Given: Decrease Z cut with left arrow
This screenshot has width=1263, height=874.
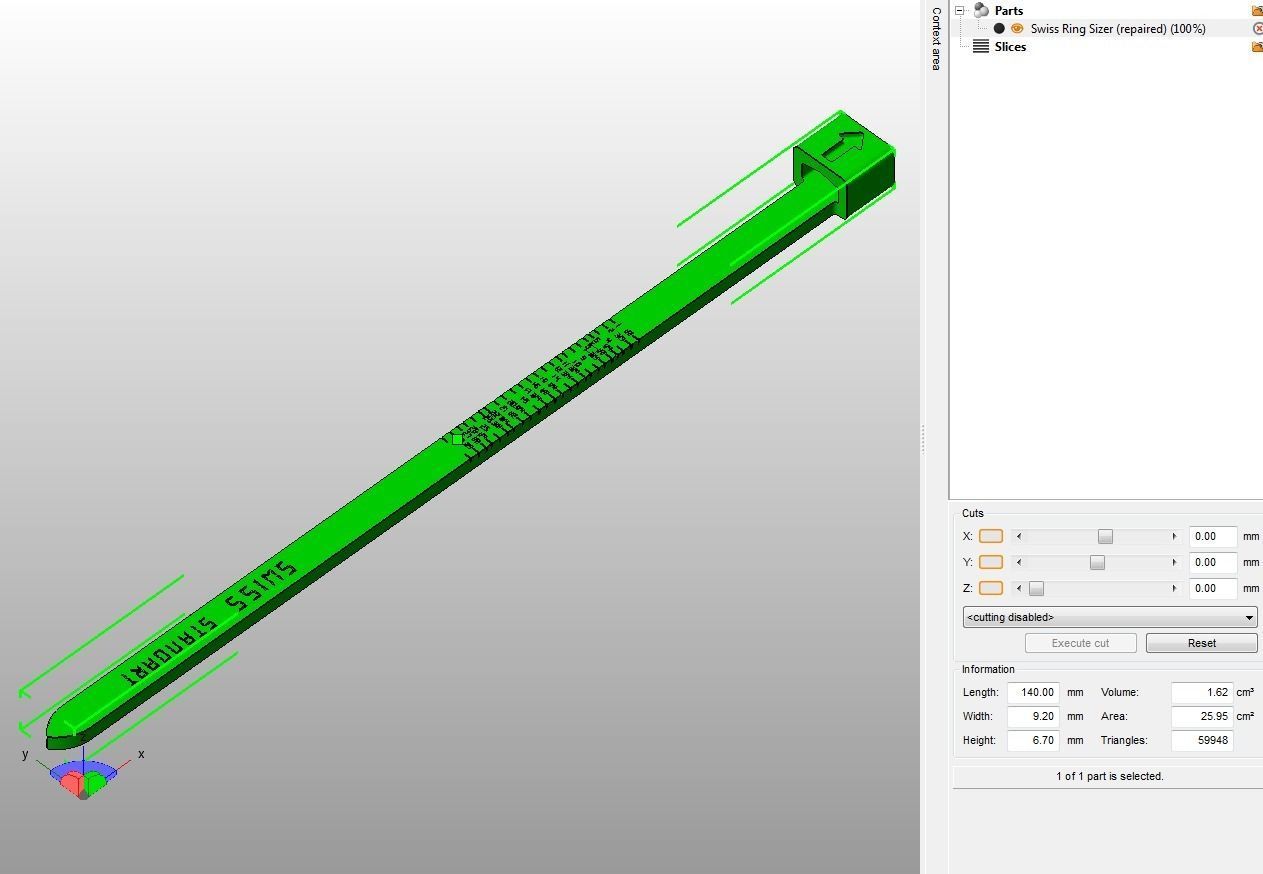Looking at the screenshot, I should pos(1018,588).
